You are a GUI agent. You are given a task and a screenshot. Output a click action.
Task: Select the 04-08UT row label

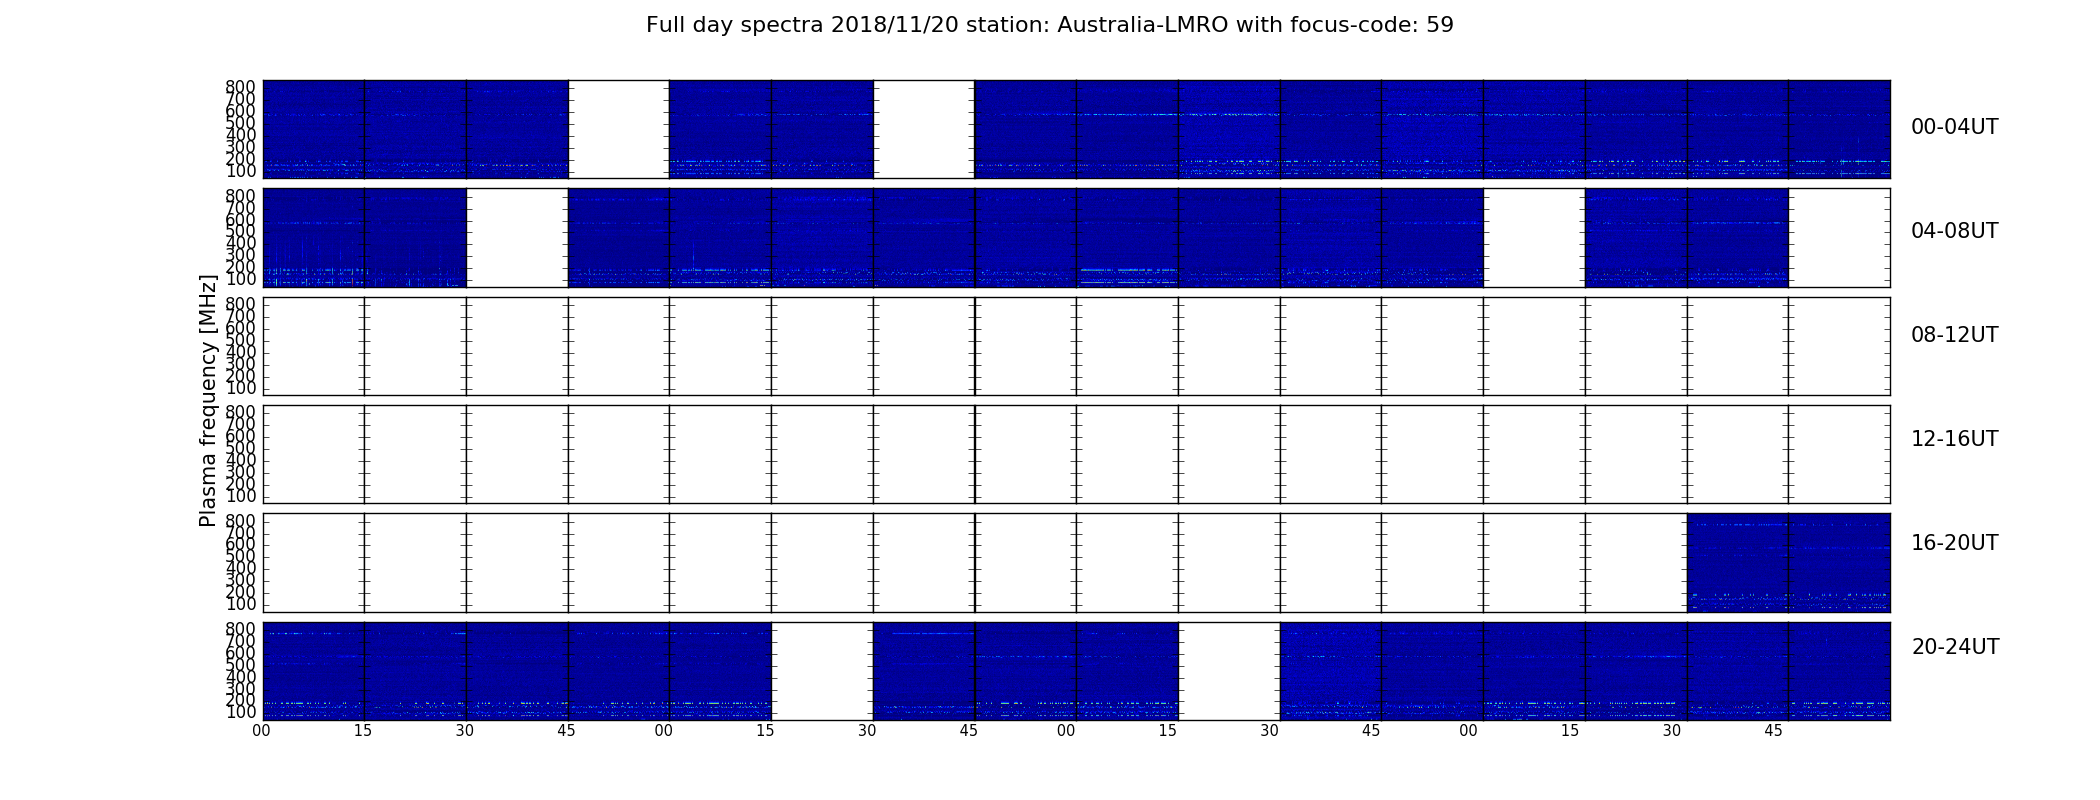click(1954, 231)
